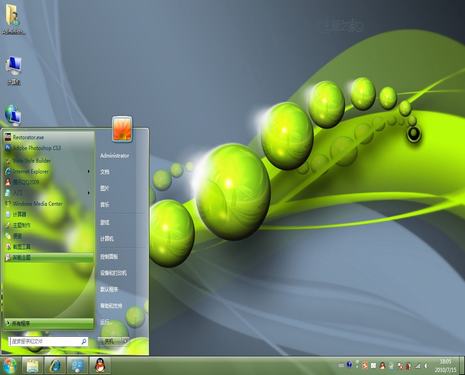Open the volume speaker tray icon
The image size is (465, 375).
coord(426,366)
